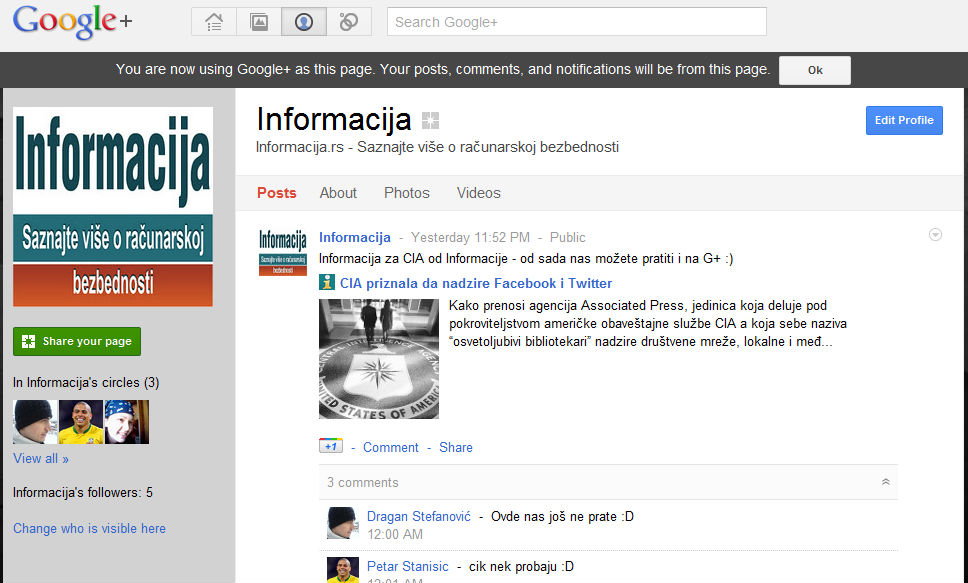Click the Informacija author name on post
The image size is (968, 583).
(355, 237)
